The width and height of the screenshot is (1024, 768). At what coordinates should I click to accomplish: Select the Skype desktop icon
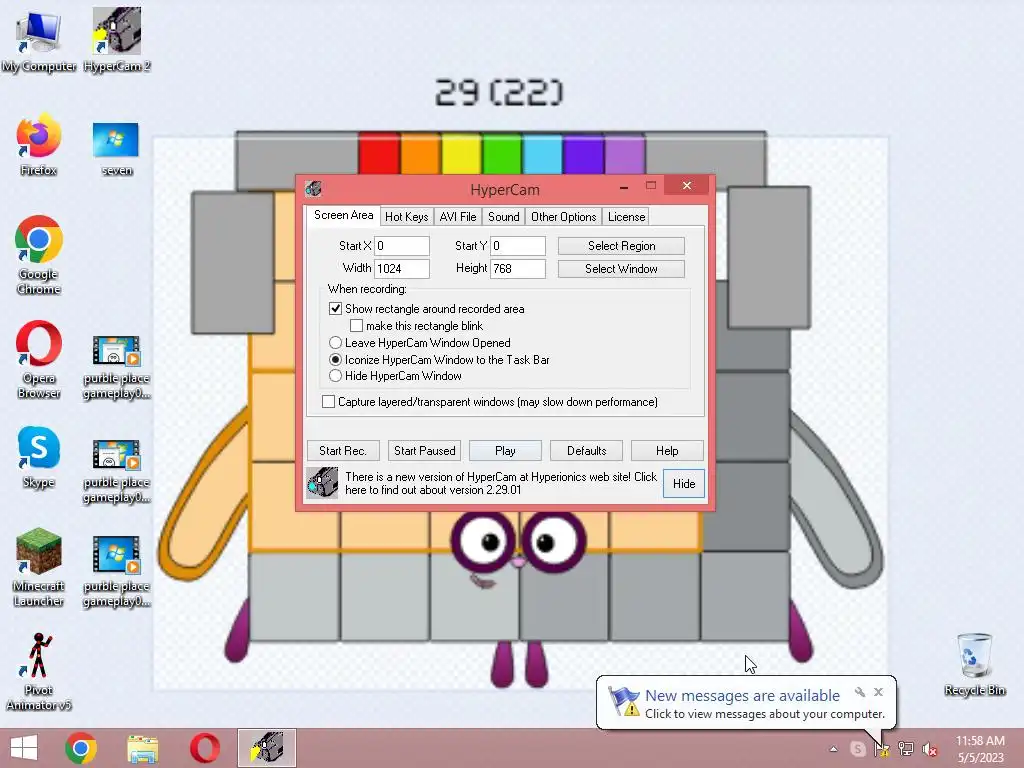click(x=39, y=457)
